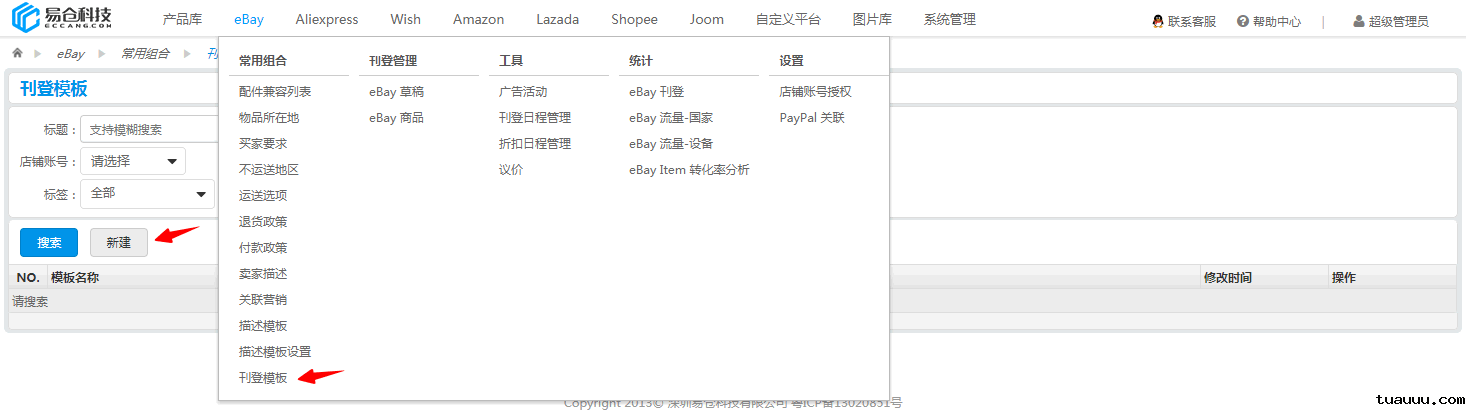Select eBay Item 转化率分析 statistics entry
Image resolution: width=1466 pixels, height=416 pixels.
tap(689, 170)
